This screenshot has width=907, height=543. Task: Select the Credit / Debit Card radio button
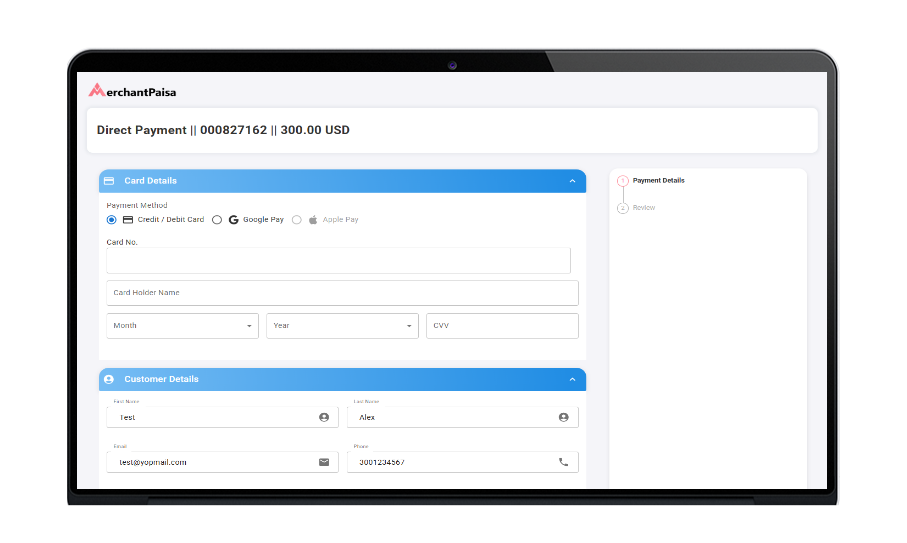[112, 220]
